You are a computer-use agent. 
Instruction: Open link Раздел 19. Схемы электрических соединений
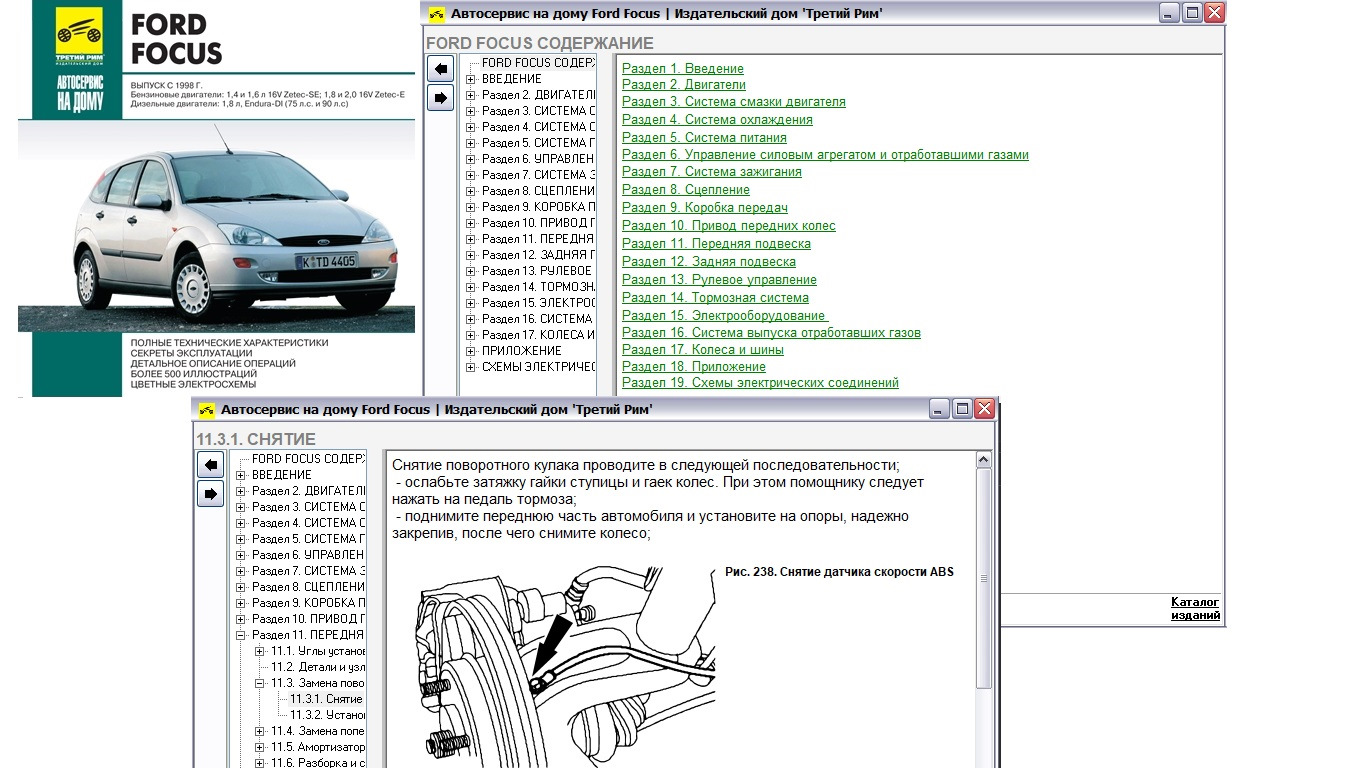(760, 383)
